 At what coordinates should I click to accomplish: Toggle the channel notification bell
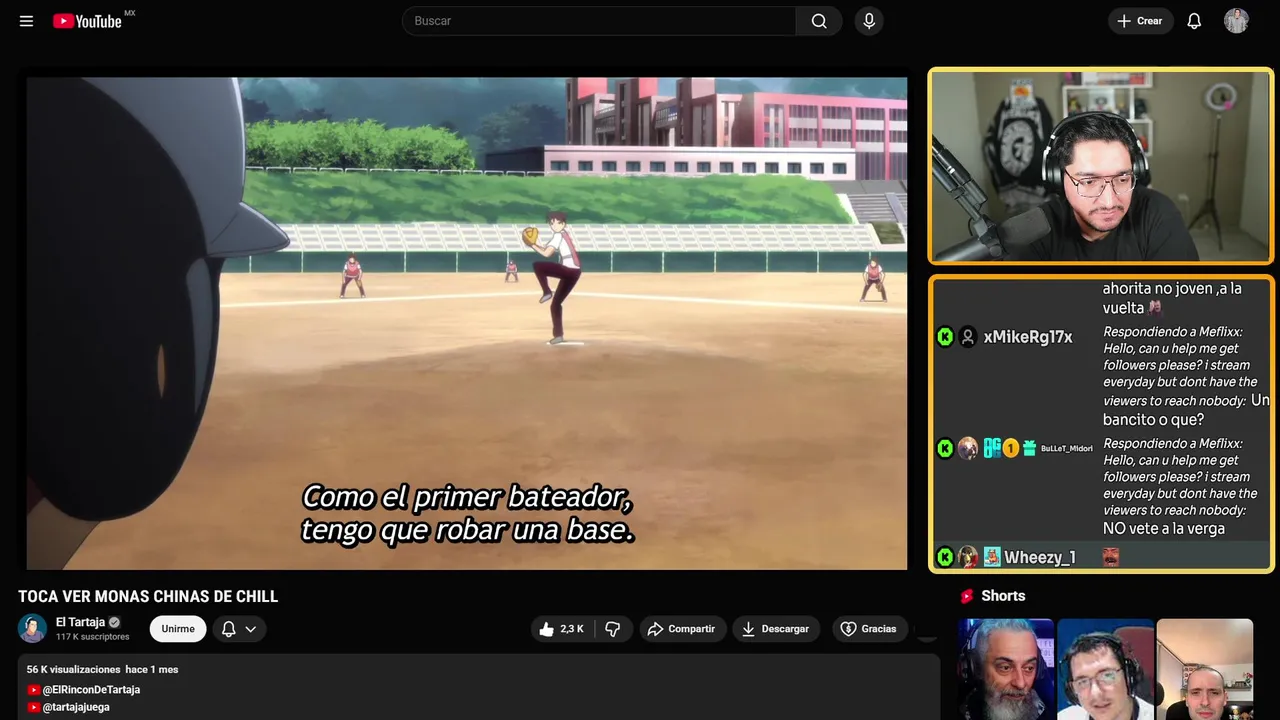pyautogui.click(x=228, y=629)
